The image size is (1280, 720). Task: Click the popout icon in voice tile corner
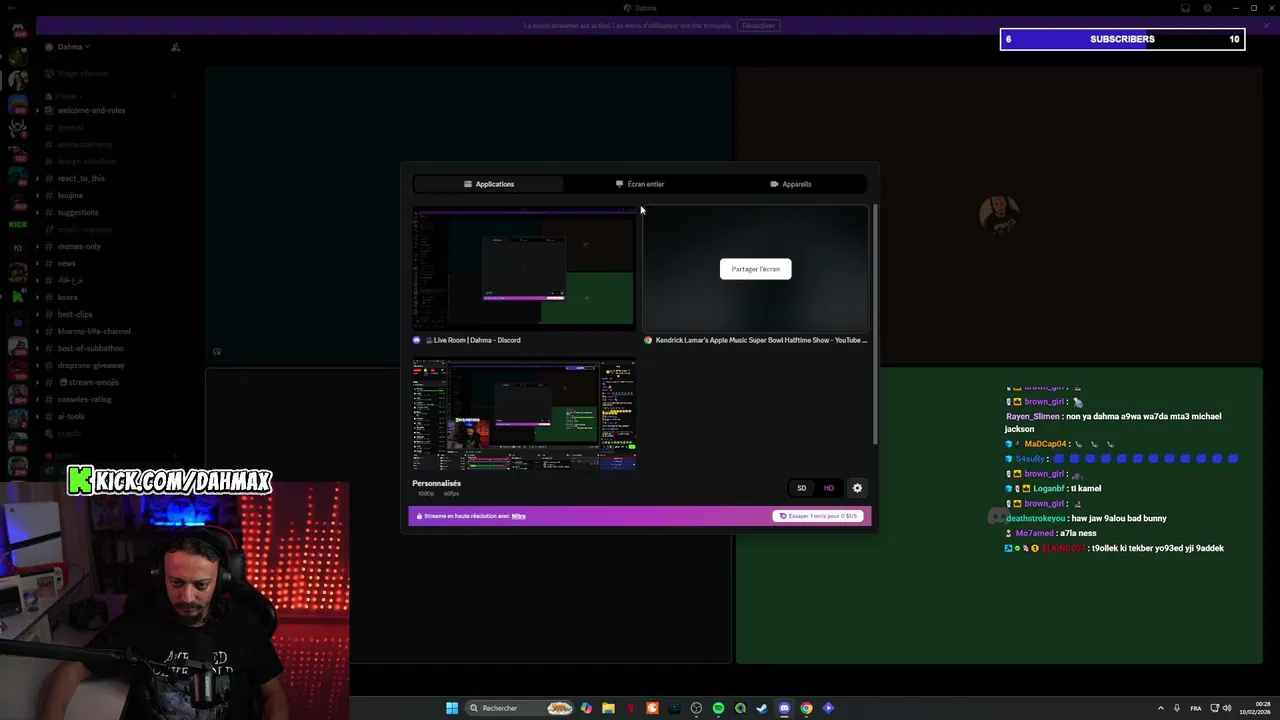tap(217, 351)
